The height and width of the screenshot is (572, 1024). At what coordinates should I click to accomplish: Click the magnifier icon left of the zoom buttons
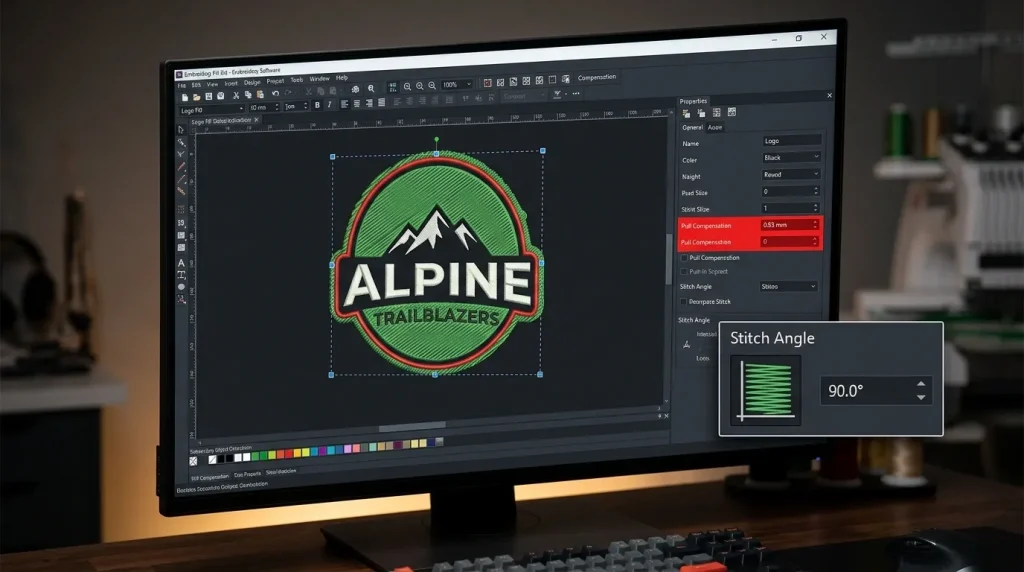tap(371, 88)
